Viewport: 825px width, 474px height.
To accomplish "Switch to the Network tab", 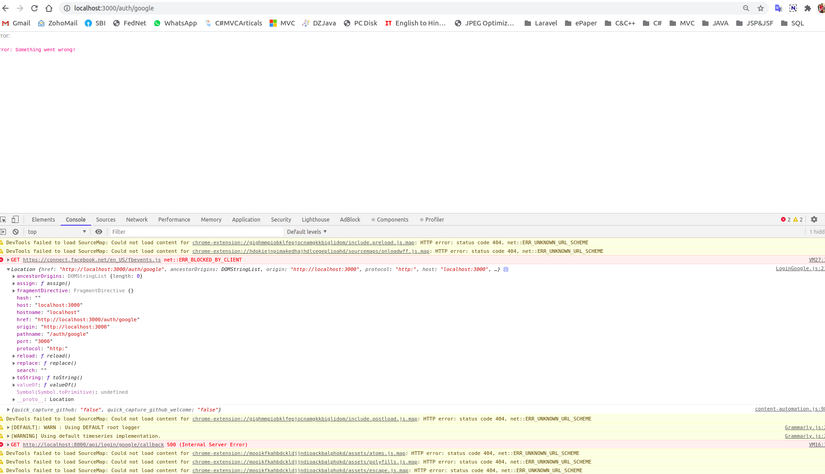I will (137, 219).
